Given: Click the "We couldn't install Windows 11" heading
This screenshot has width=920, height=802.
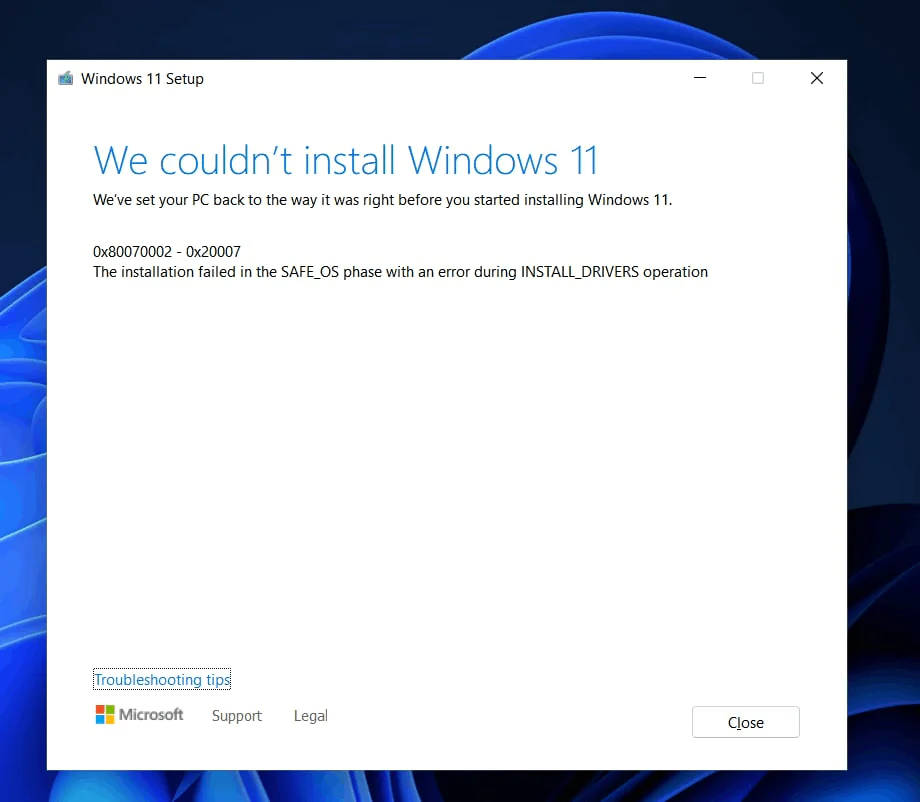Looking at the screenshot, I should click(345, 160).
